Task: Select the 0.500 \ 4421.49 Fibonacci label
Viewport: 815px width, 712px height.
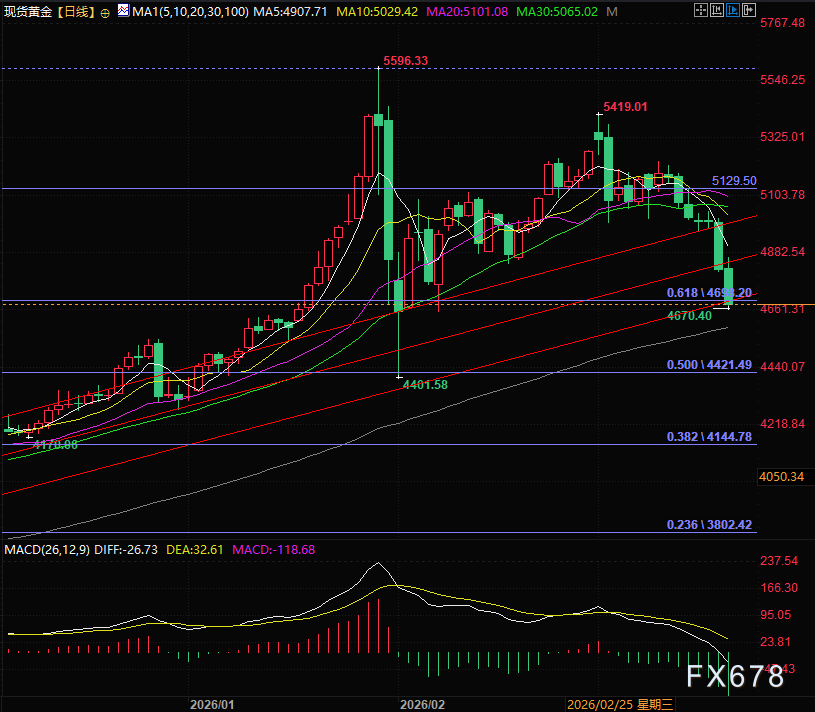Action: (709, 365)
